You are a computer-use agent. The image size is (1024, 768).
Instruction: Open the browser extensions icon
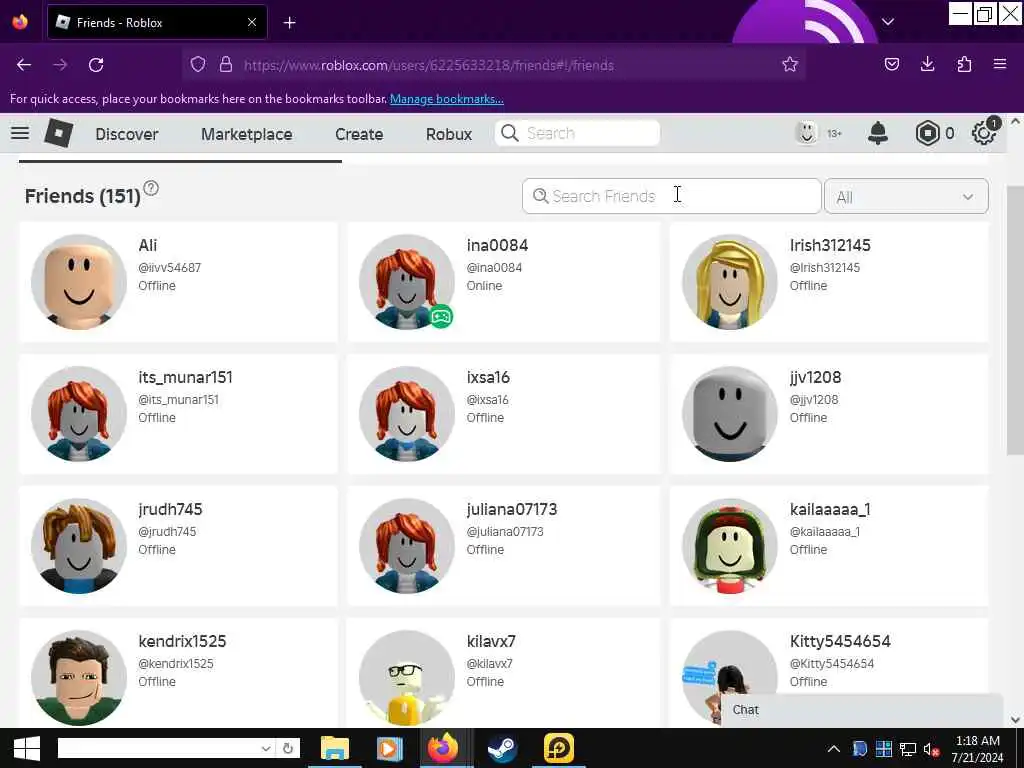[964, 64]
